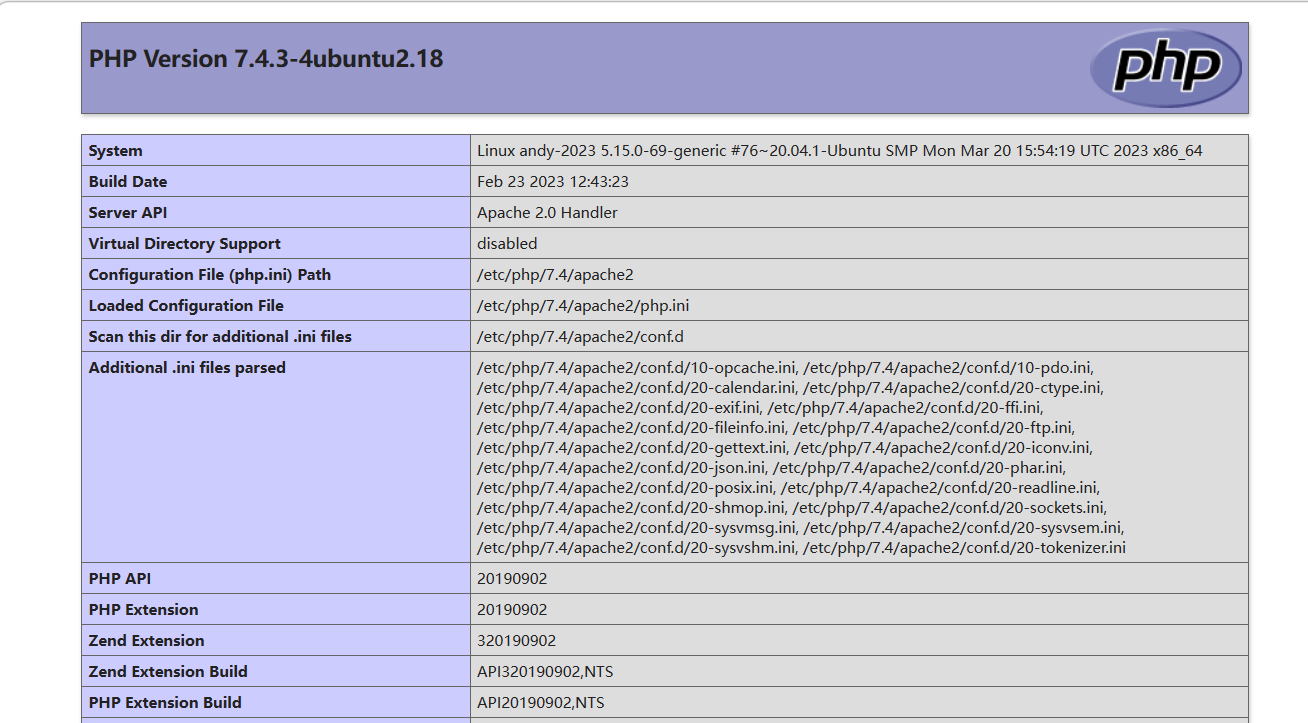
Task: Click the 10-opcache.ini file path
Action: [x=636, y=368]
